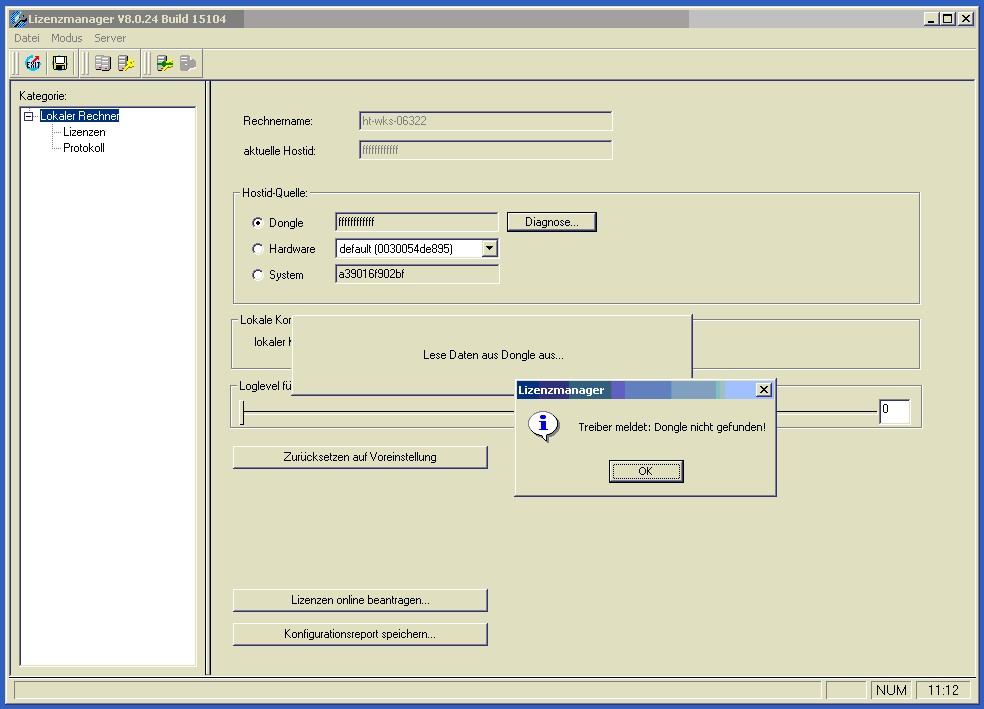Select the Dongle radio button
Screen dimensions: 984x709
pyautogui.click(x=257, y=223)
